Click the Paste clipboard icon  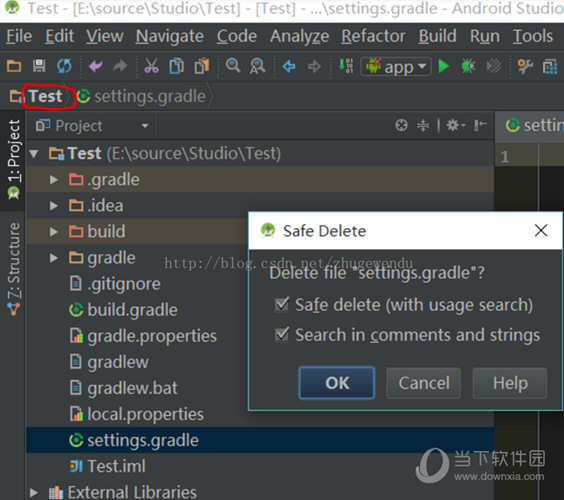[x=201, y=66]
